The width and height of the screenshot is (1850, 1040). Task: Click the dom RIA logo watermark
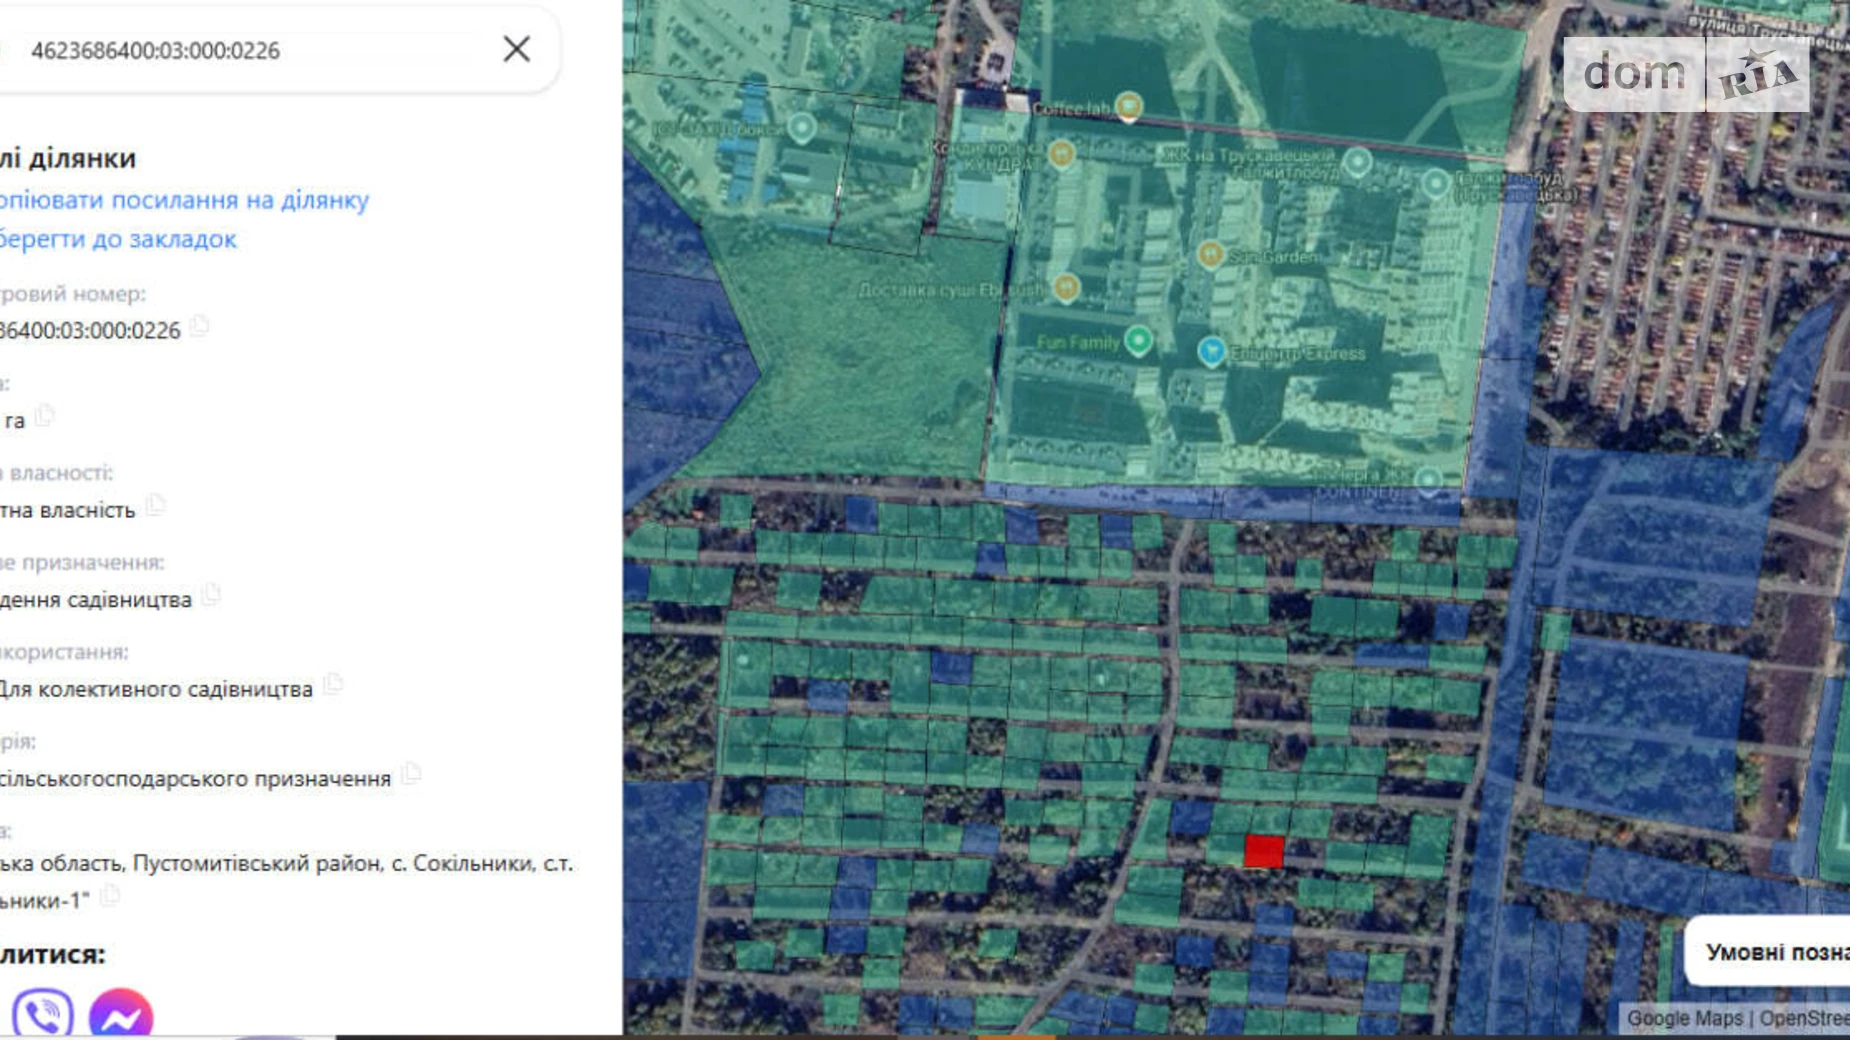pos(1686,74)
